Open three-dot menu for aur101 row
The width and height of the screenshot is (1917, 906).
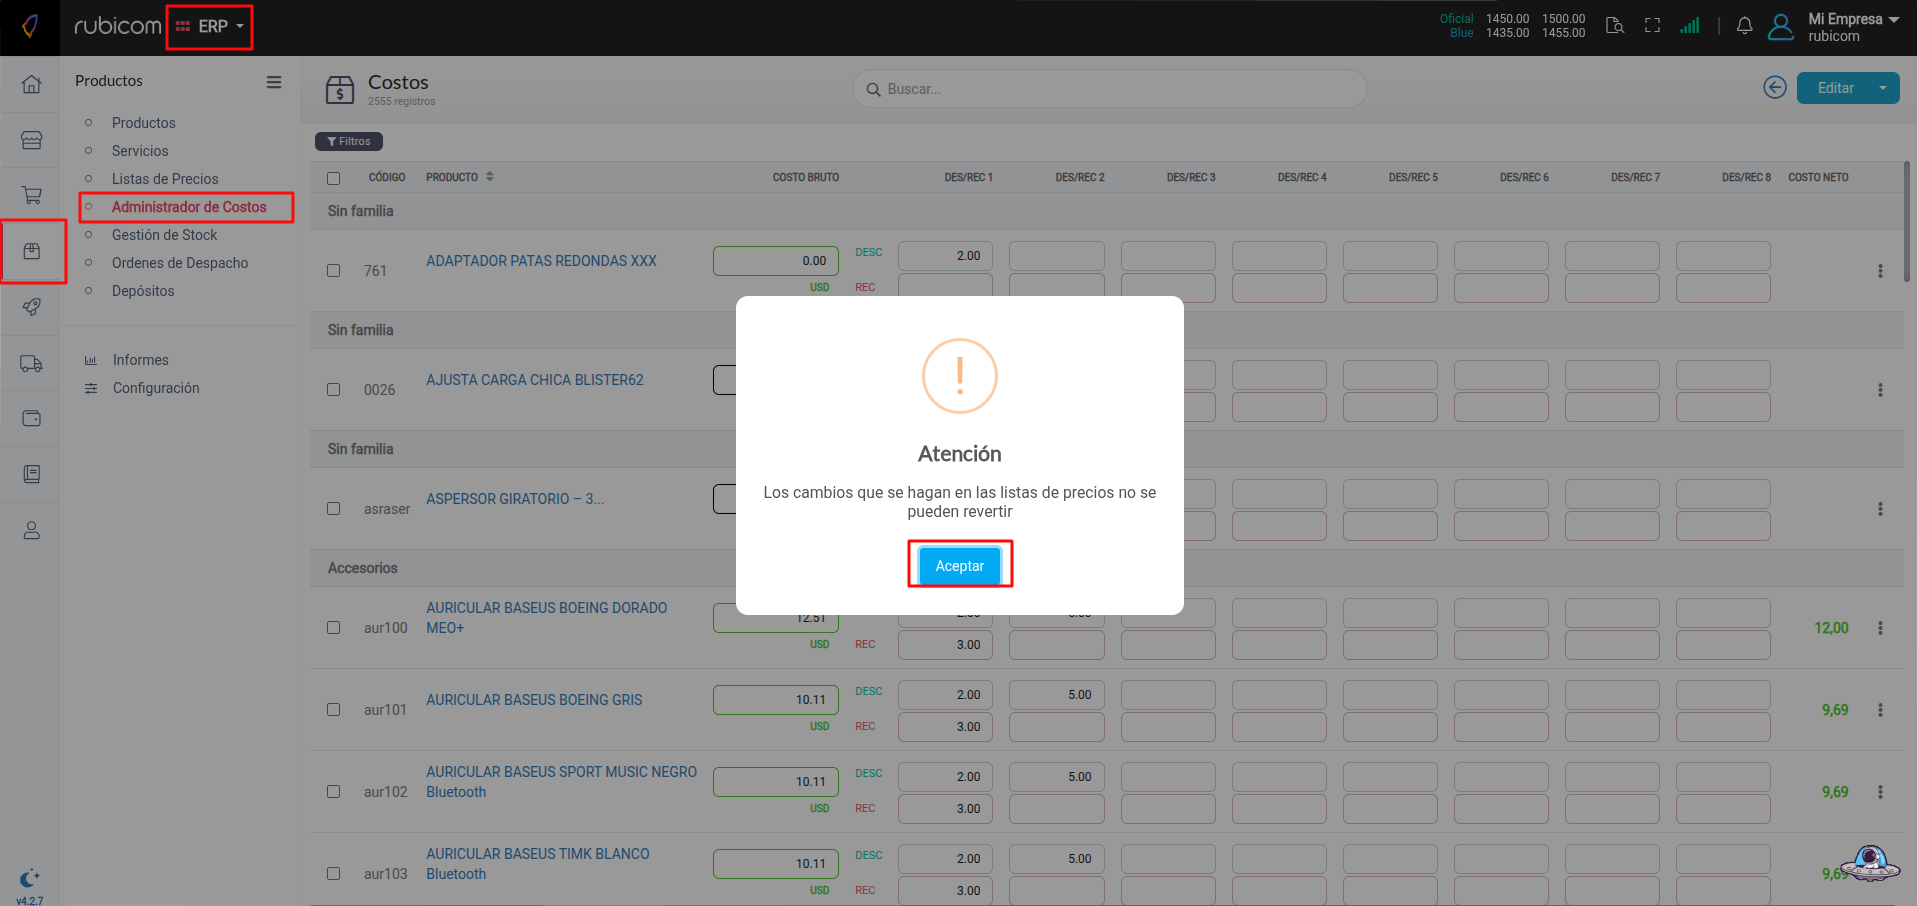pyautogui.click(x=1880, y=710)
